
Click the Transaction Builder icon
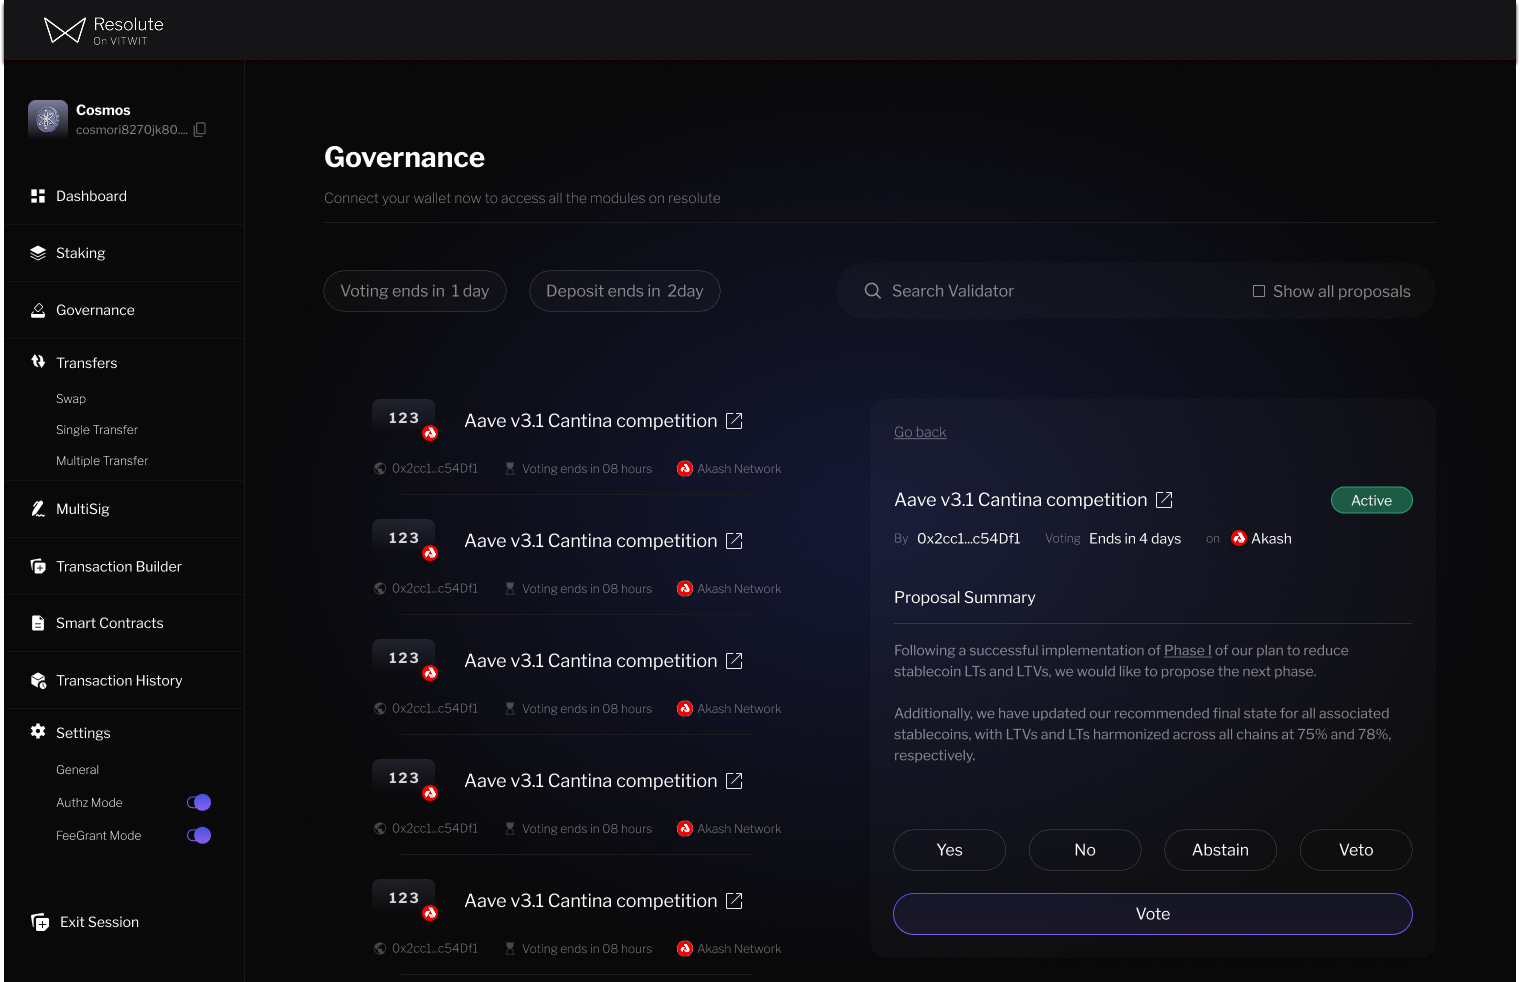[38, 566]
